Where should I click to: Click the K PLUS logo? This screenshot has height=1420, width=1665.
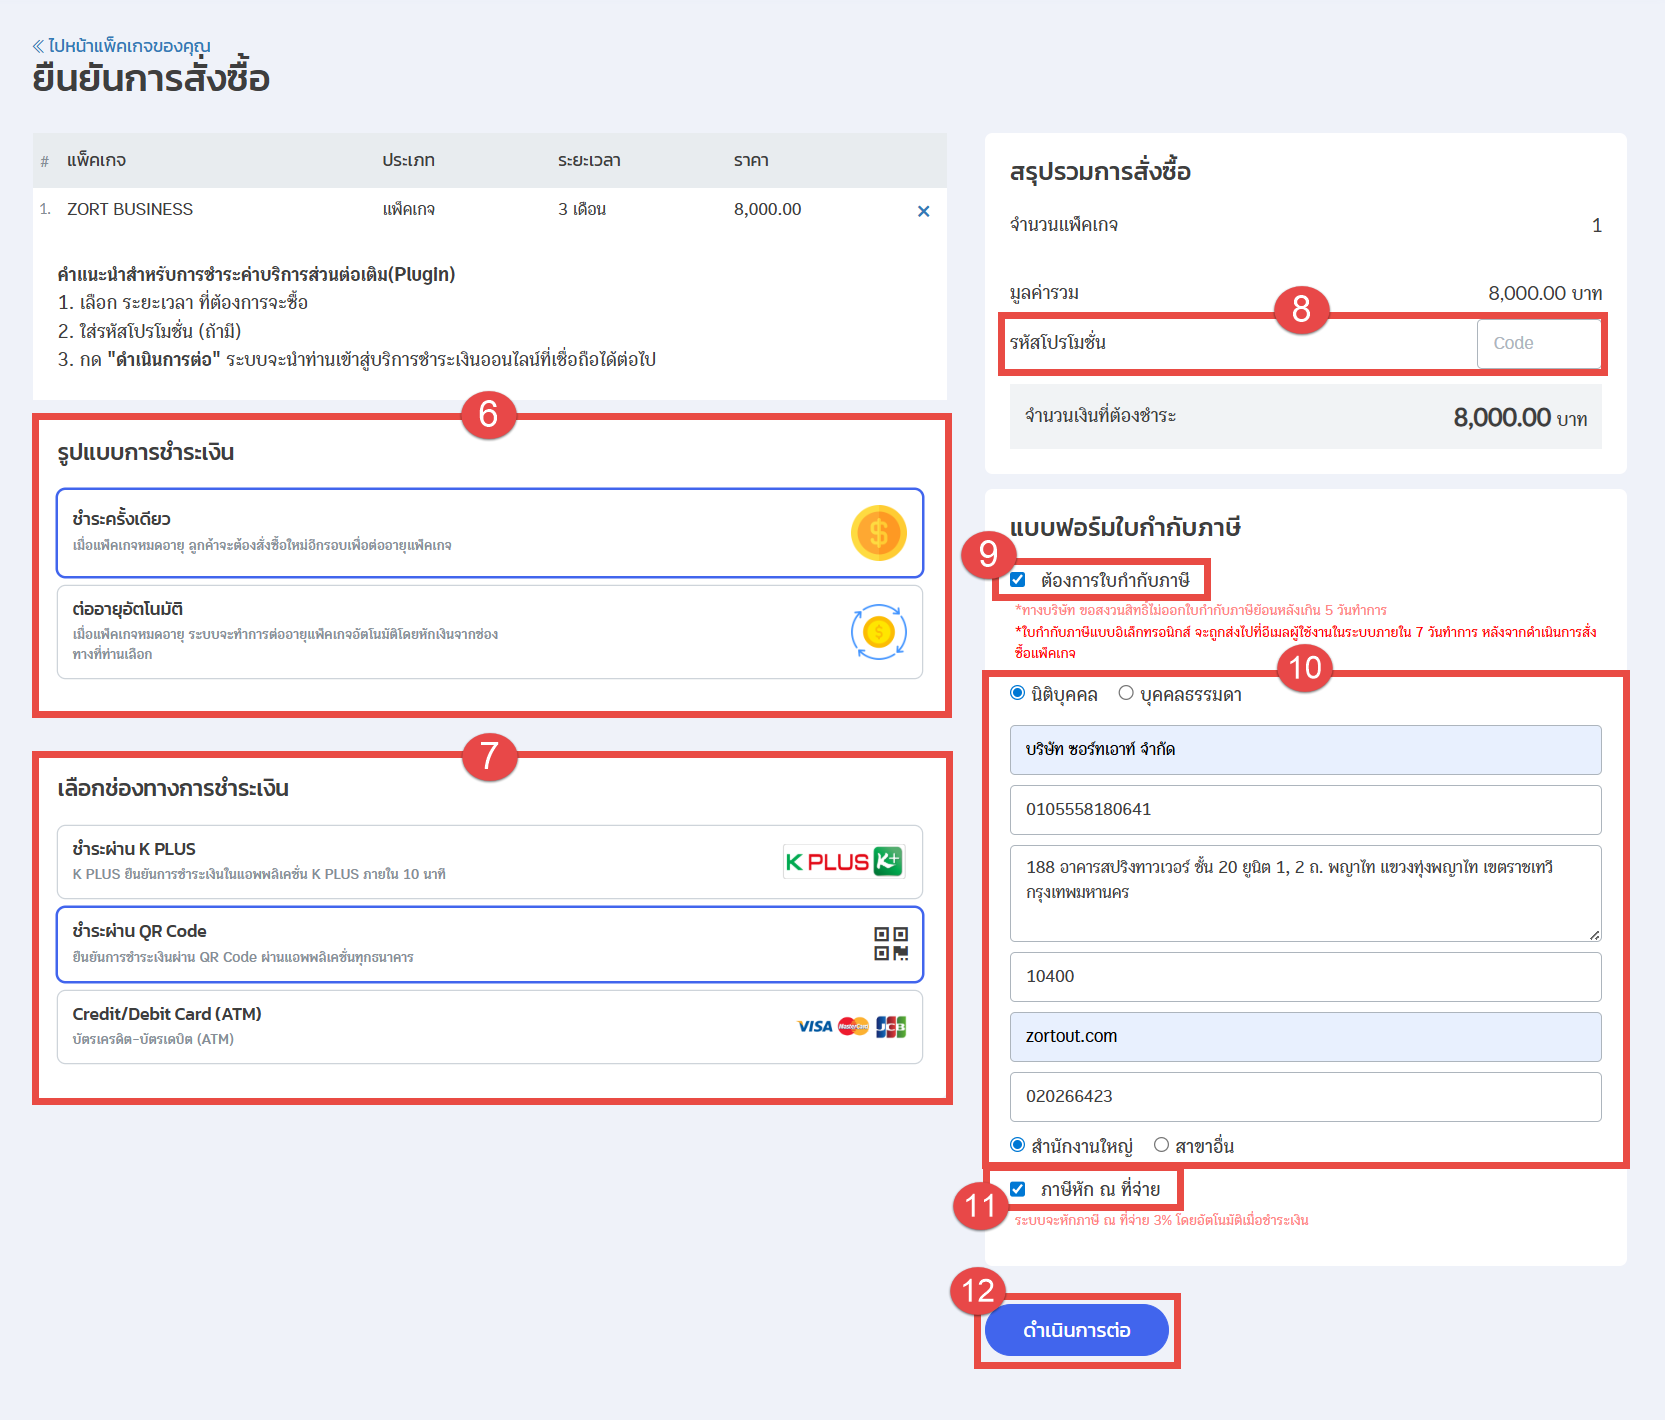point(843,861)
